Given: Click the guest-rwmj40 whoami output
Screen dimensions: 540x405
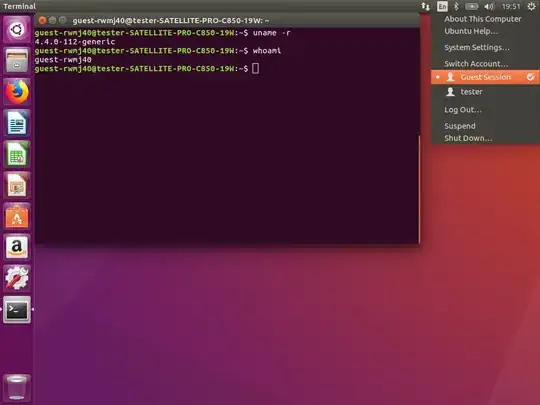Looking at the screenshot, I should coord(63,60).
